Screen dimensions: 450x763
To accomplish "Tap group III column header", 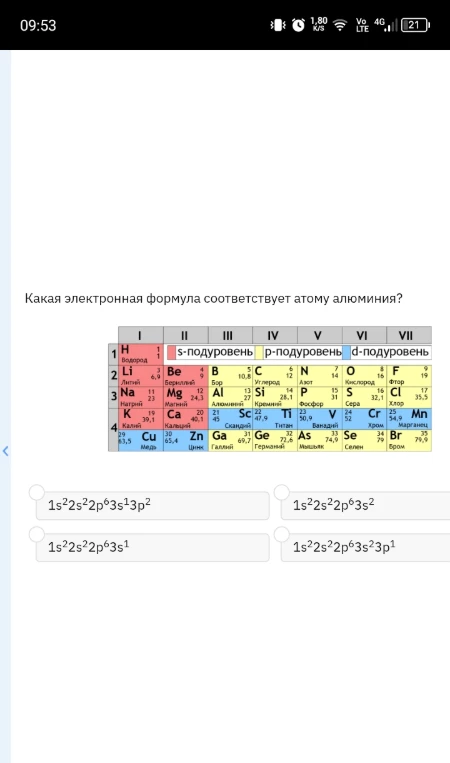I will [x=231, y=335].
